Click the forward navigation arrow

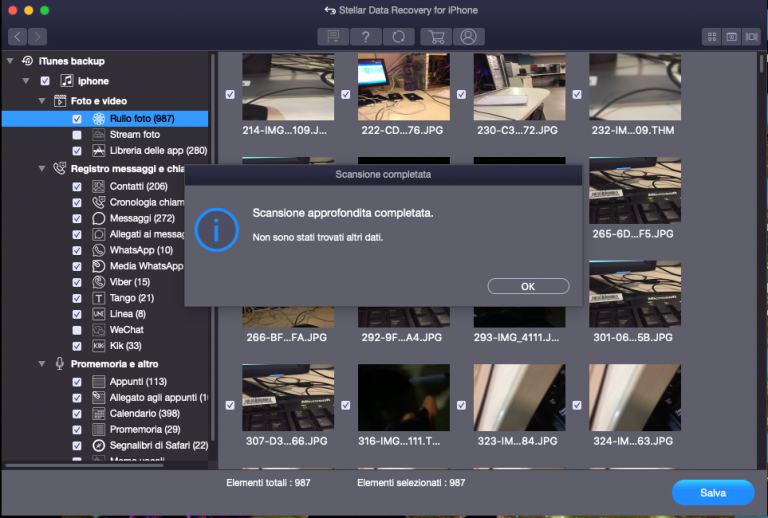tap(37, 37)
